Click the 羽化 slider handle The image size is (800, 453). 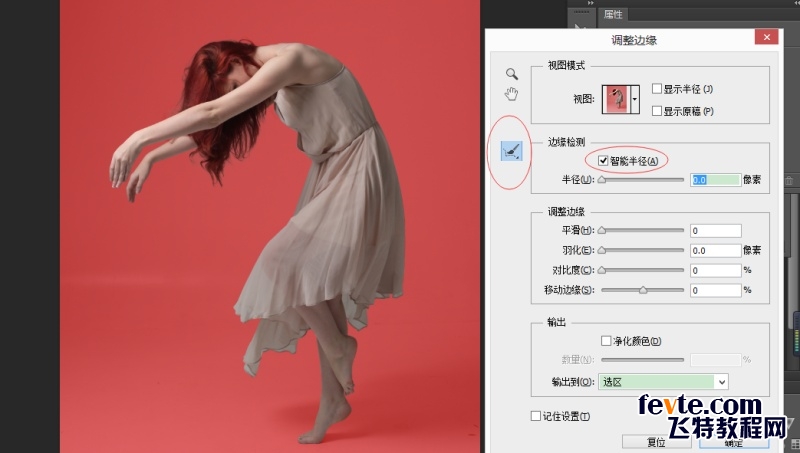pyautogui.click(x=602, y=250)
